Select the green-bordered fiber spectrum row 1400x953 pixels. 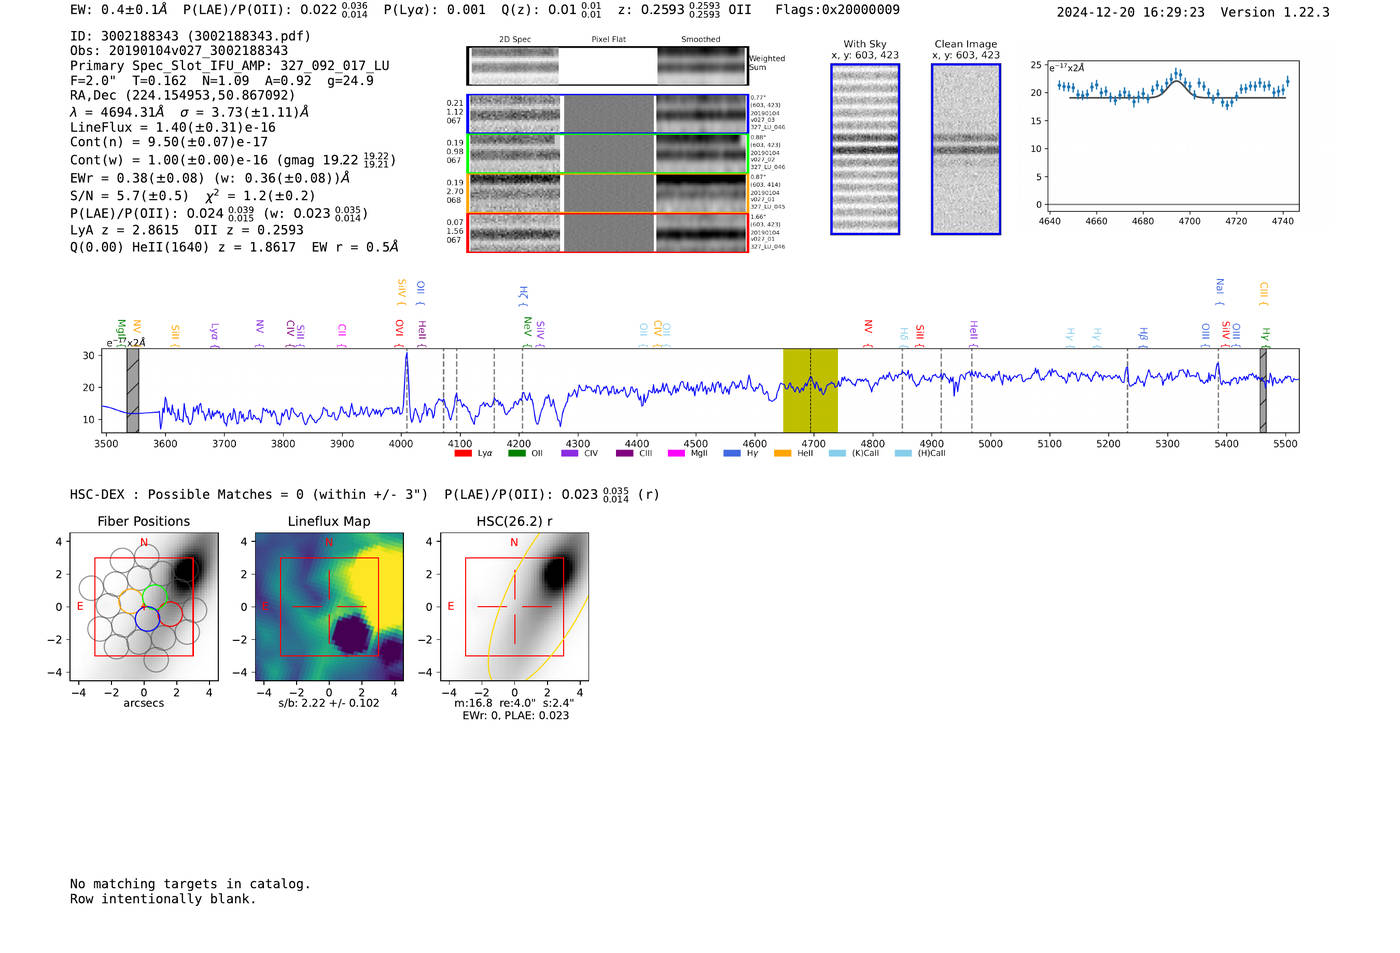point(608,154)
